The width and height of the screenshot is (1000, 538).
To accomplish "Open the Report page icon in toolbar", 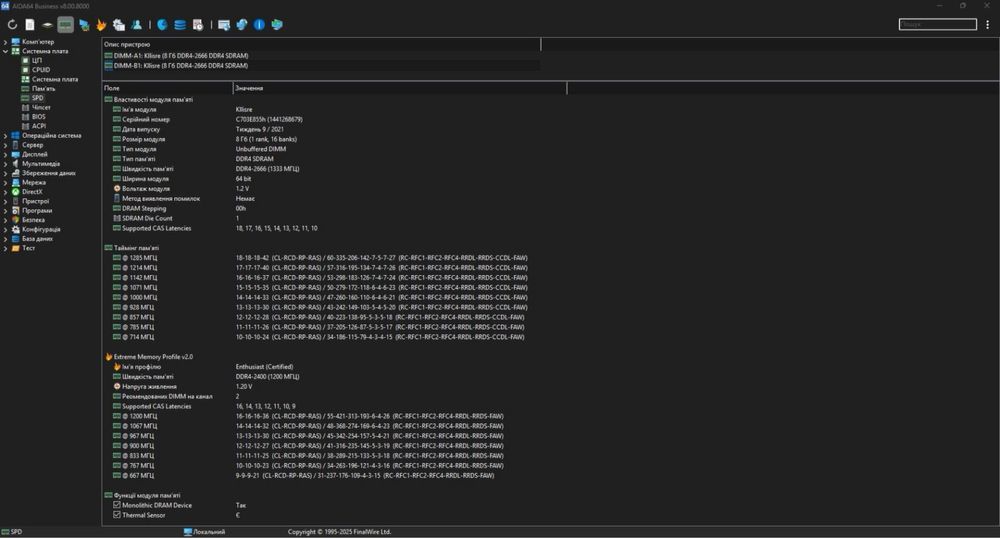I will tap(30, 25).
